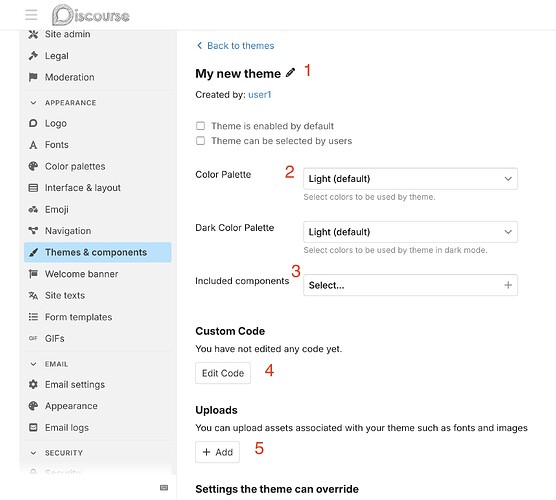Click the Add upload button
The image size is (556, 500).
pyautogui.click(x=217, y=452)
